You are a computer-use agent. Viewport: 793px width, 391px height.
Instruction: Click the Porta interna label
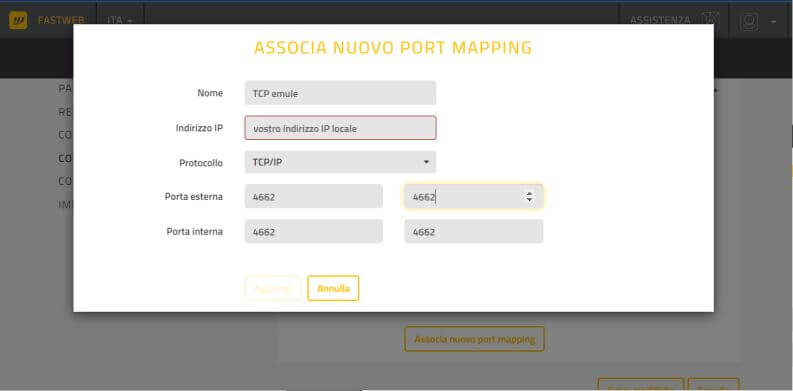click(195, 231)
